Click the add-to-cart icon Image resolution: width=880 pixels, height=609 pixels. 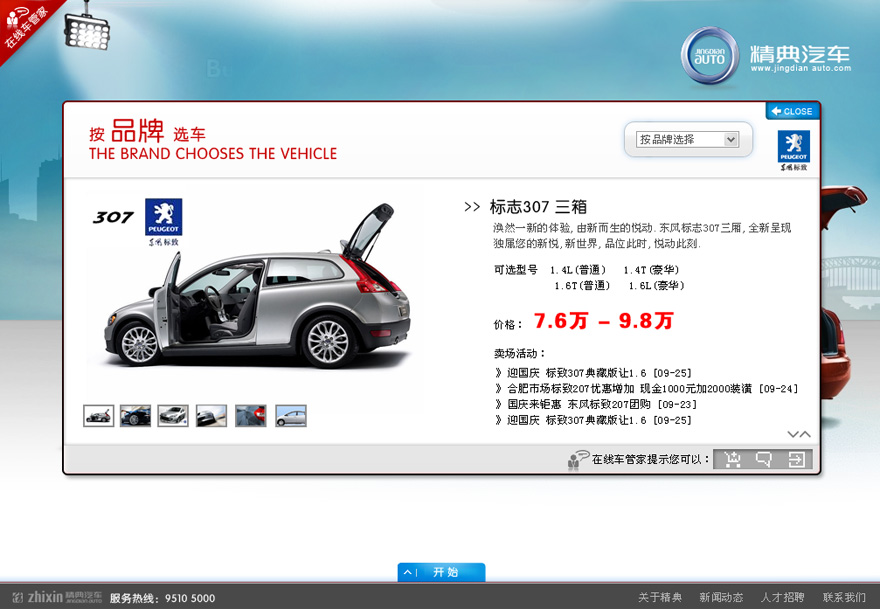(732, 459)
